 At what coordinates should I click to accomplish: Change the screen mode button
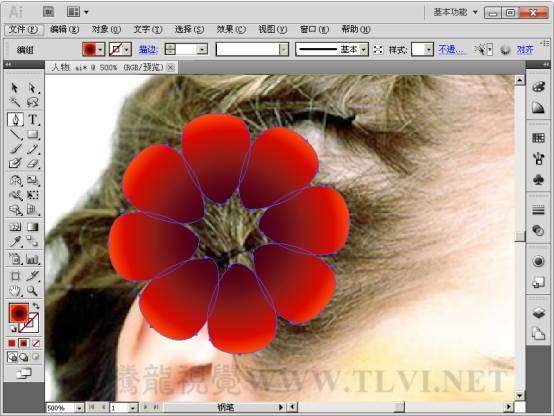pyautogui.click(x=24, y=373)
